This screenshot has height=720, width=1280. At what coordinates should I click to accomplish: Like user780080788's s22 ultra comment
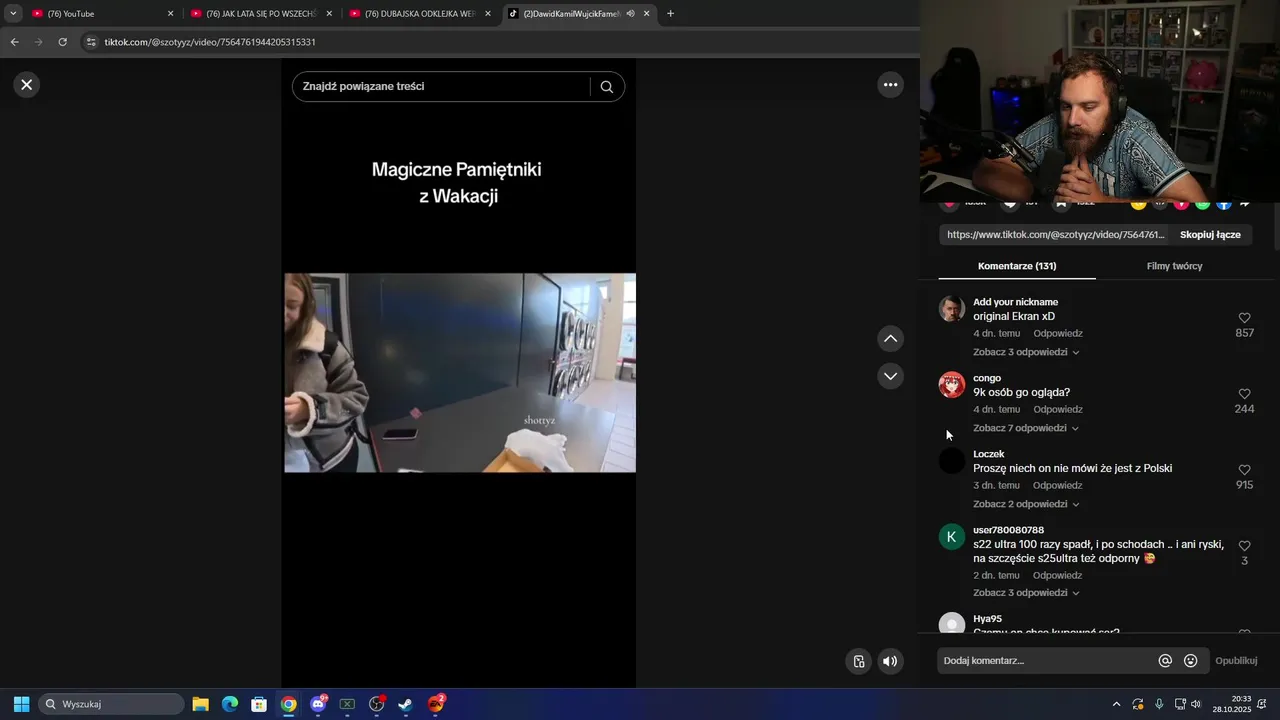tap(1244, 547)
